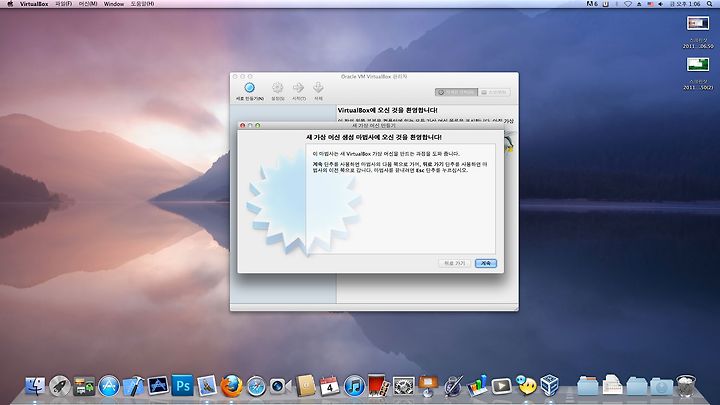720x405 pixels.
Task: Open the File (파일) menu
Action: coord(63,4)
